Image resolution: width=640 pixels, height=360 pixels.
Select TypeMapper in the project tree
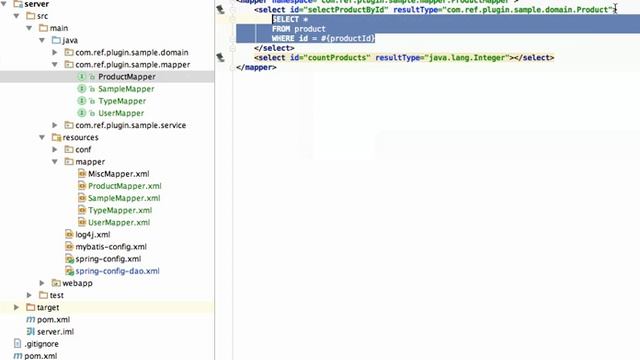coord(122,101)
